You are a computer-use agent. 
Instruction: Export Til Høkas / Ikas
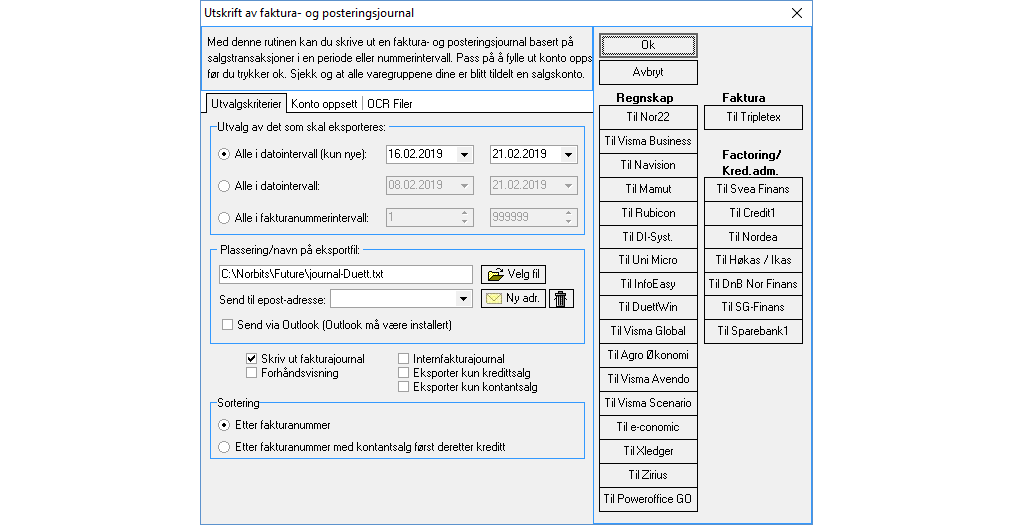coord(753,260)
